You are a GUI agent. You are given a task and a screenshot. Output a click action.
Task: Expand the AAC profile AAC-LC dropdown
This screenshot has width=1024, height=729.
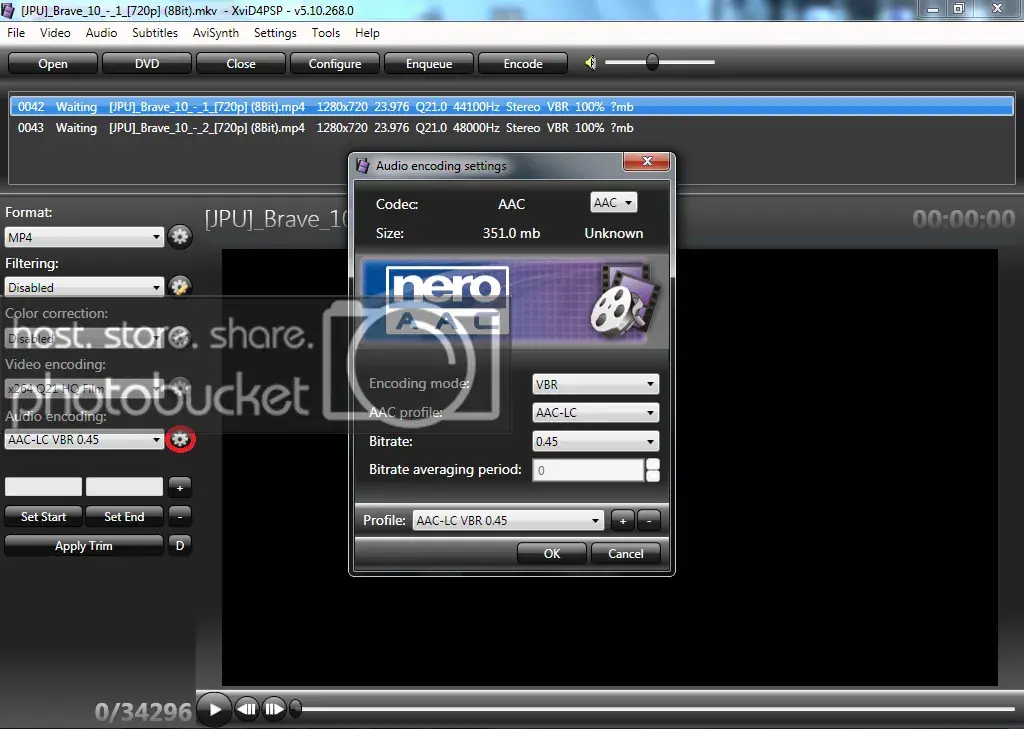click(595, 413)
